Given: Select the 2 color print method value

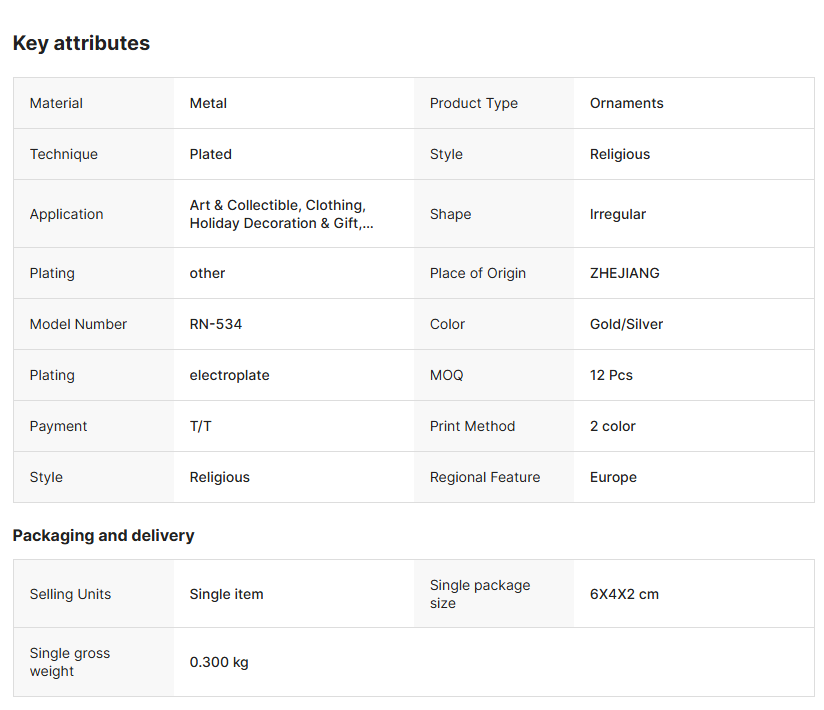Looking at the screenshot, I should point(612,426).
